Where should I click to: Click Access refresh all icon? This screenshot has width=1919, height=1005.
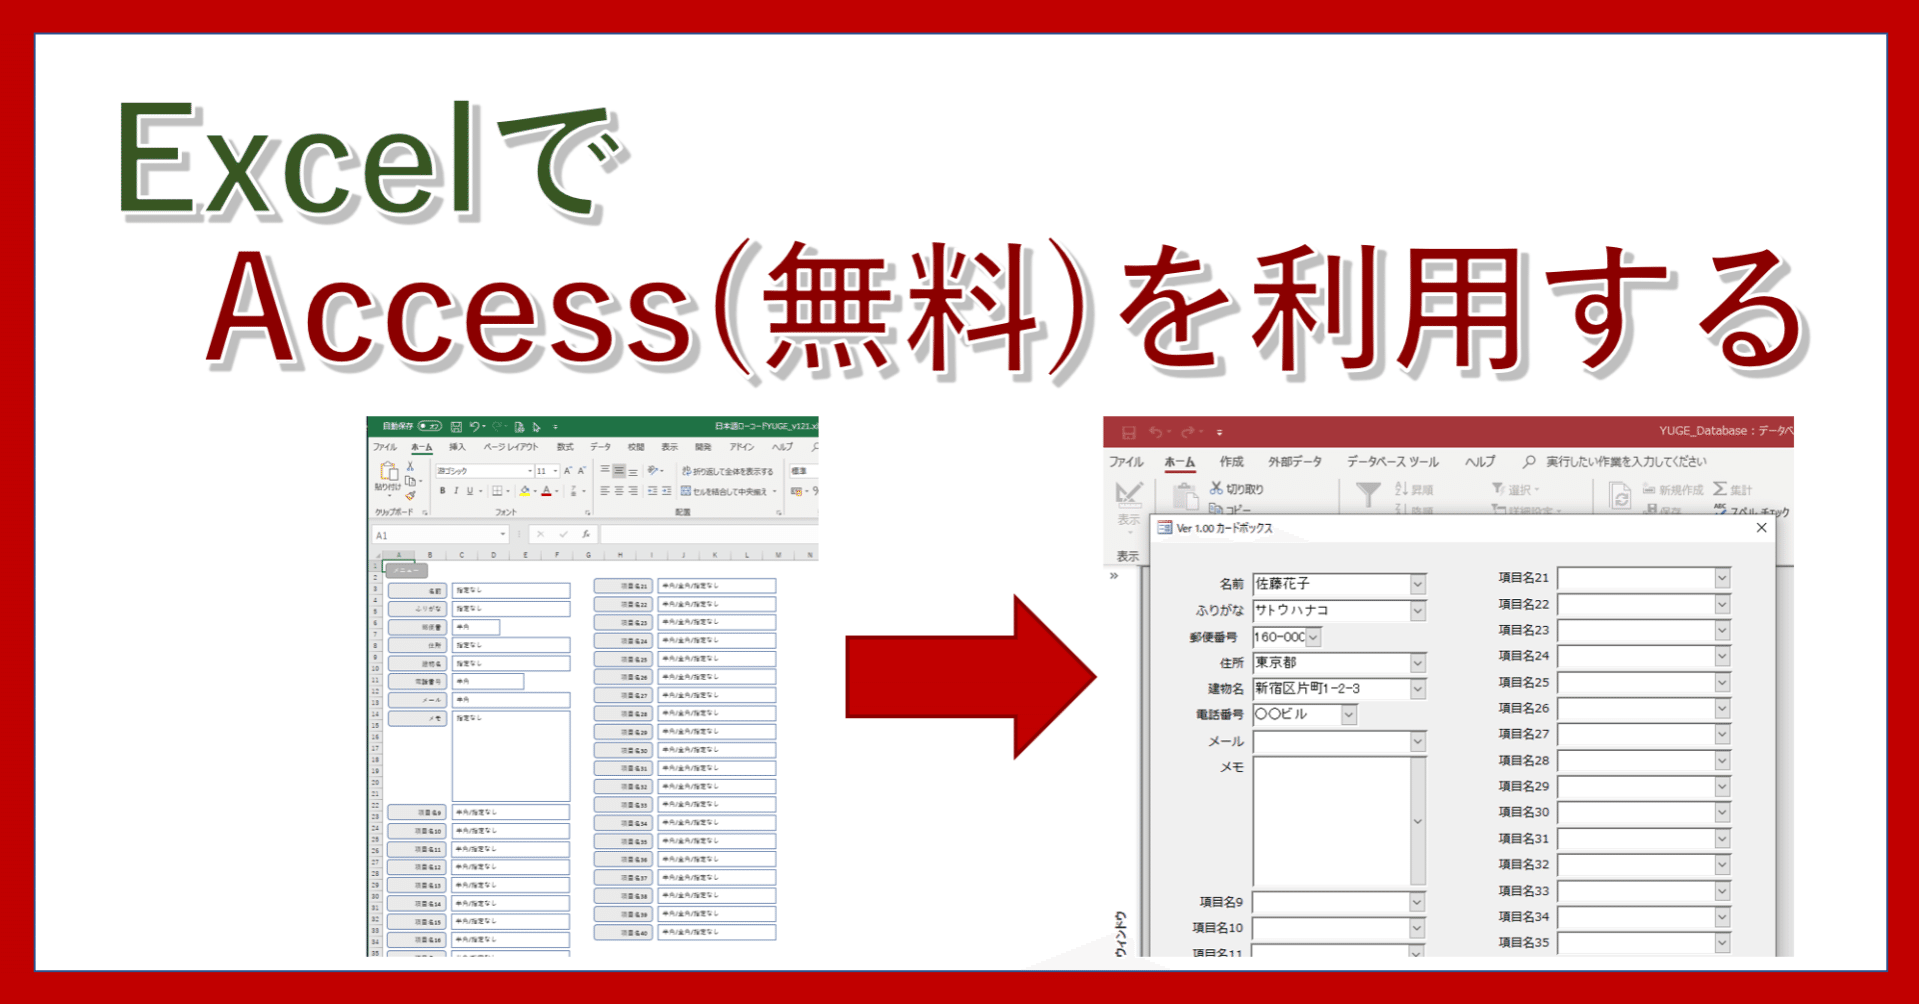pos(1619,496)
